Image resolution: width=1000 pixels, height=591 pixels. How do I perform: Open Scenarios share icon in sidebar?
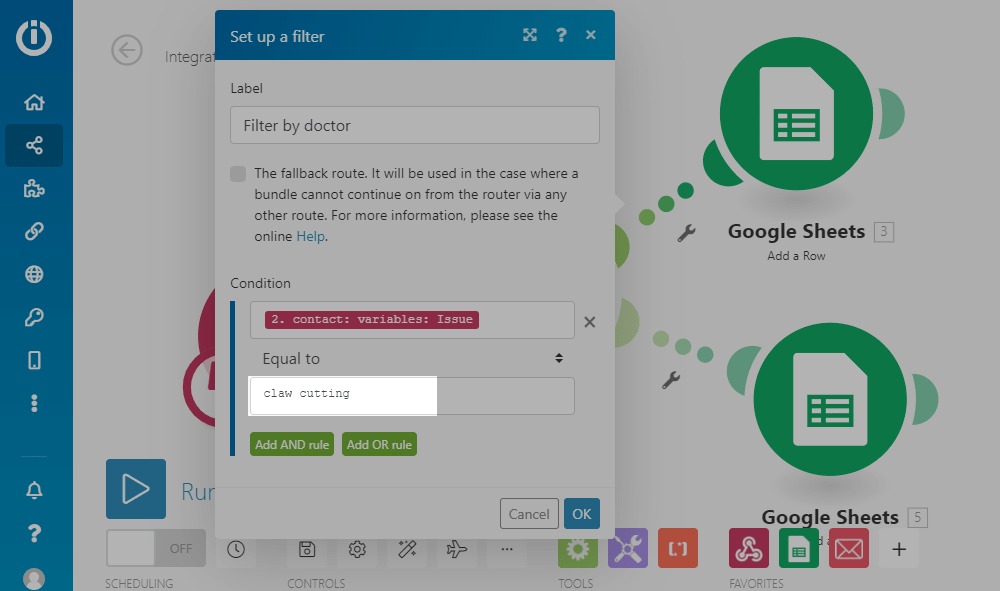[x=34, y=145]
